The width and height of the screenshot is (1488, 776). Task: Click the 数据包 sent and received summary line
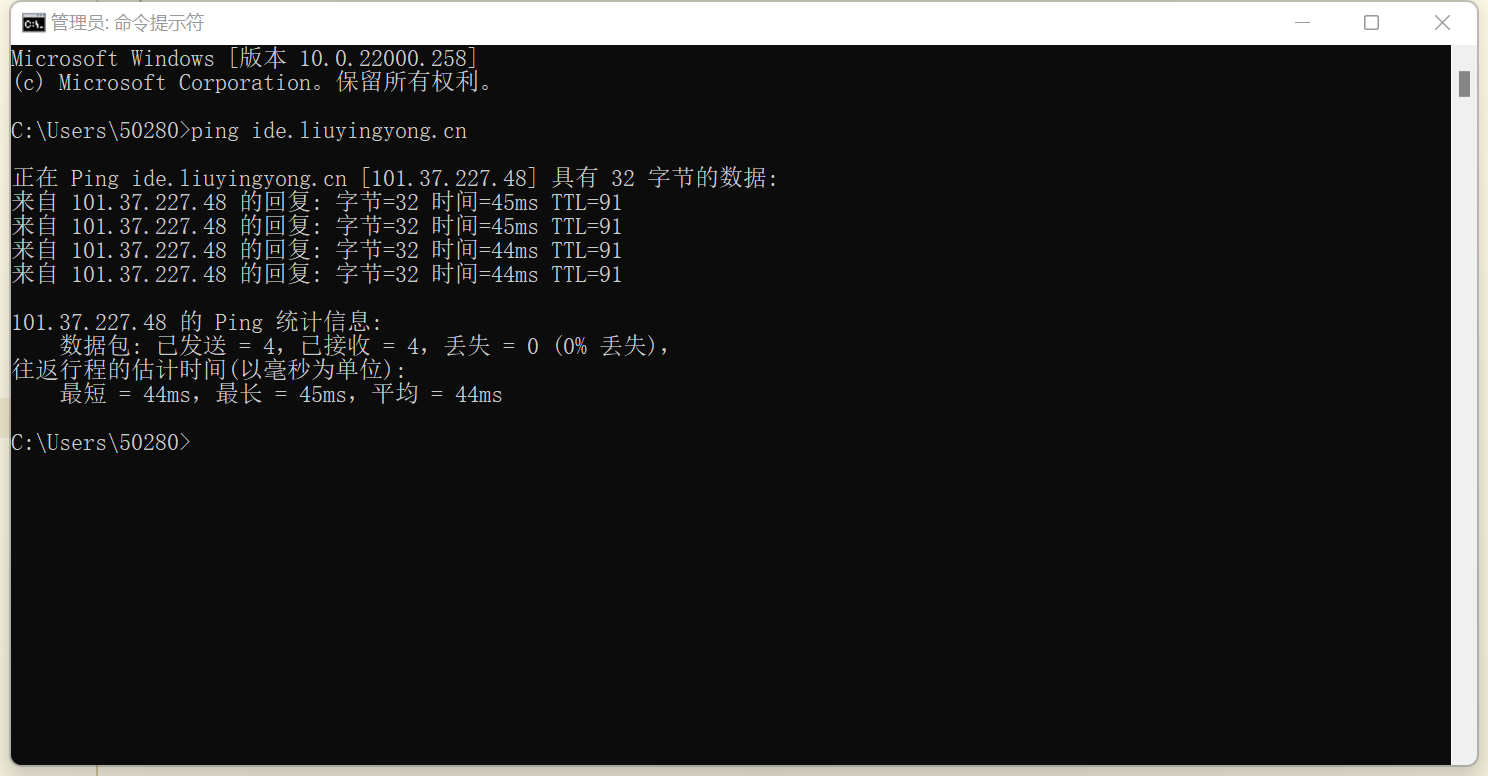pyautogui.click(x=365, y=347)
